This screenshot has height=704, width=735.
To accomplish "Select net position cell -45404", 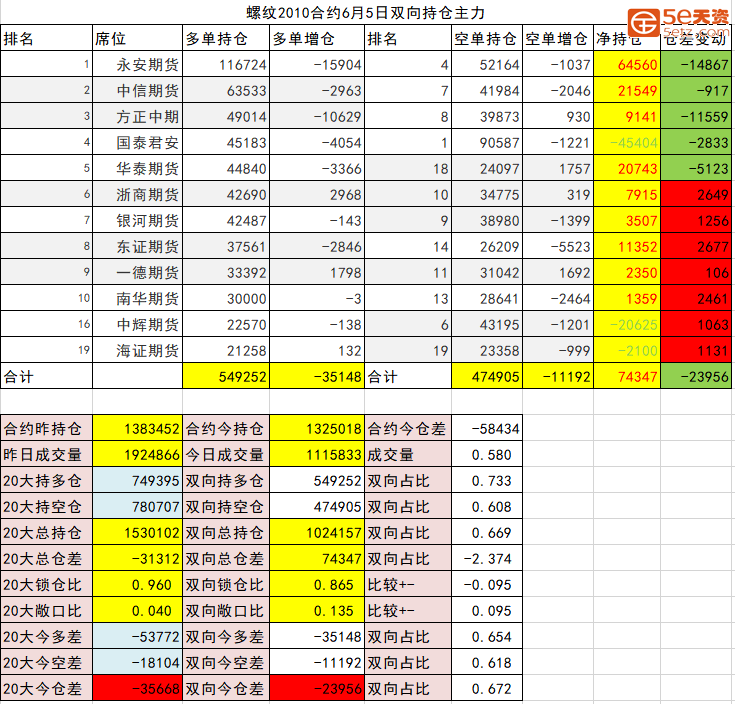I will point(627,142).
